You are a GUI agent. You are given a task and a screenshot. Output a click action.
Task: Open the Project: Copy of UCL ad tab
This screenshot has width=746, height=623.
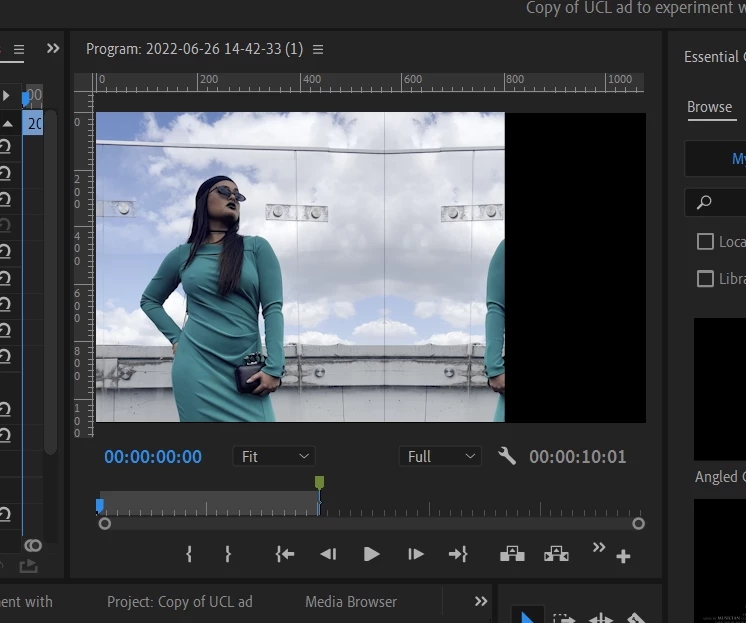point(180,602)
